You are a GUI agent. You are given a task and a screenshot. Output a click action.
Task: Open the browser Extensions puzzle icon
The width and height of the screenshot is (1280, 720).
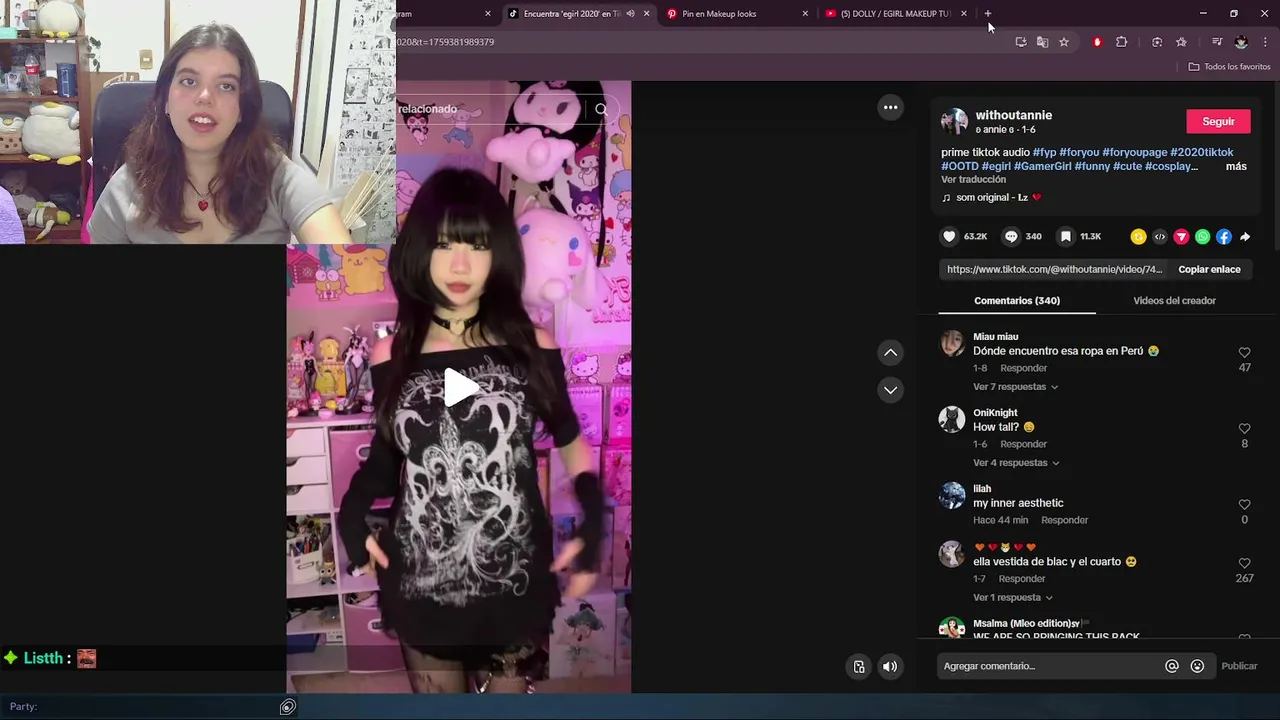tap(1121, 42)
